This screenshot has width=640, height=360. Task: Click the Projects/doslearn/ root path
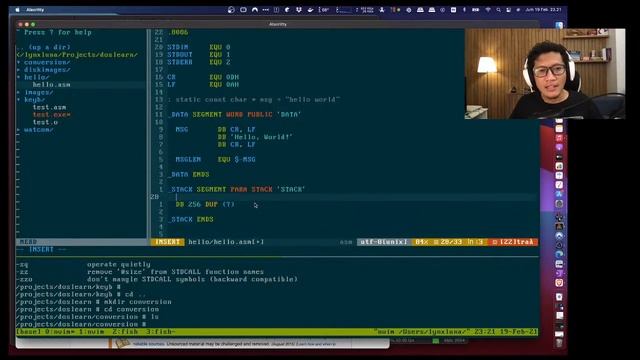point(77,55)
